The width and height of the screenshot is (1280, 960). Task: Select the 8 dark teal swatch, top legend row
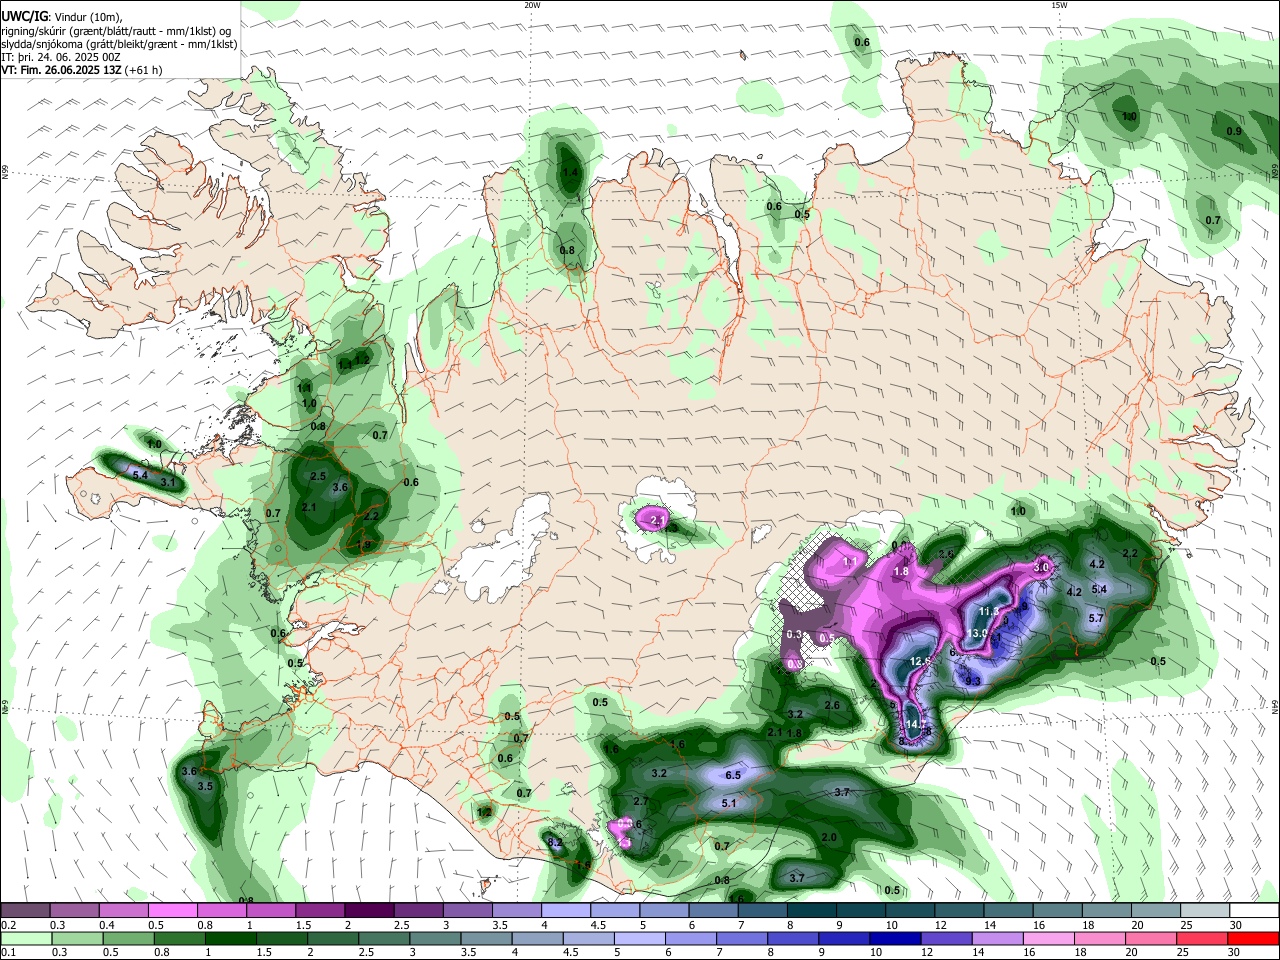point(810,911)
